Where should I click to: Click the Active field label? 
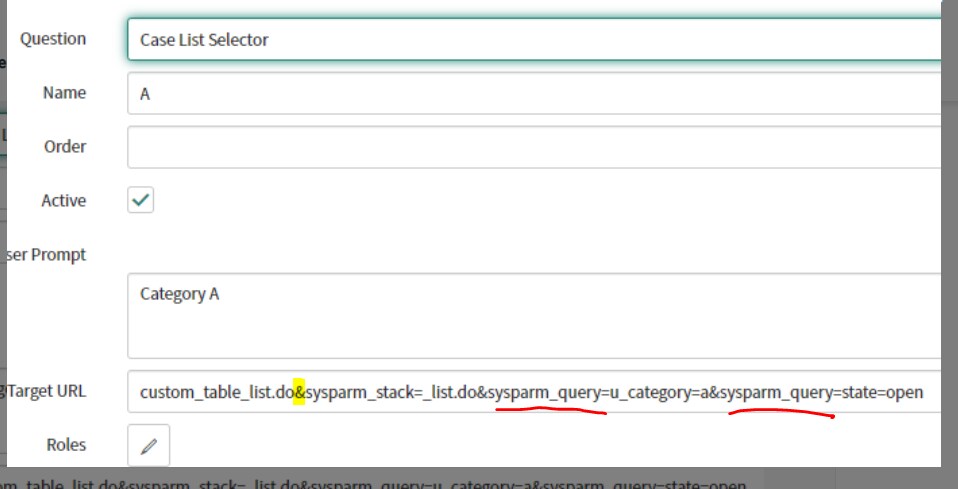[x=64, y=200]
